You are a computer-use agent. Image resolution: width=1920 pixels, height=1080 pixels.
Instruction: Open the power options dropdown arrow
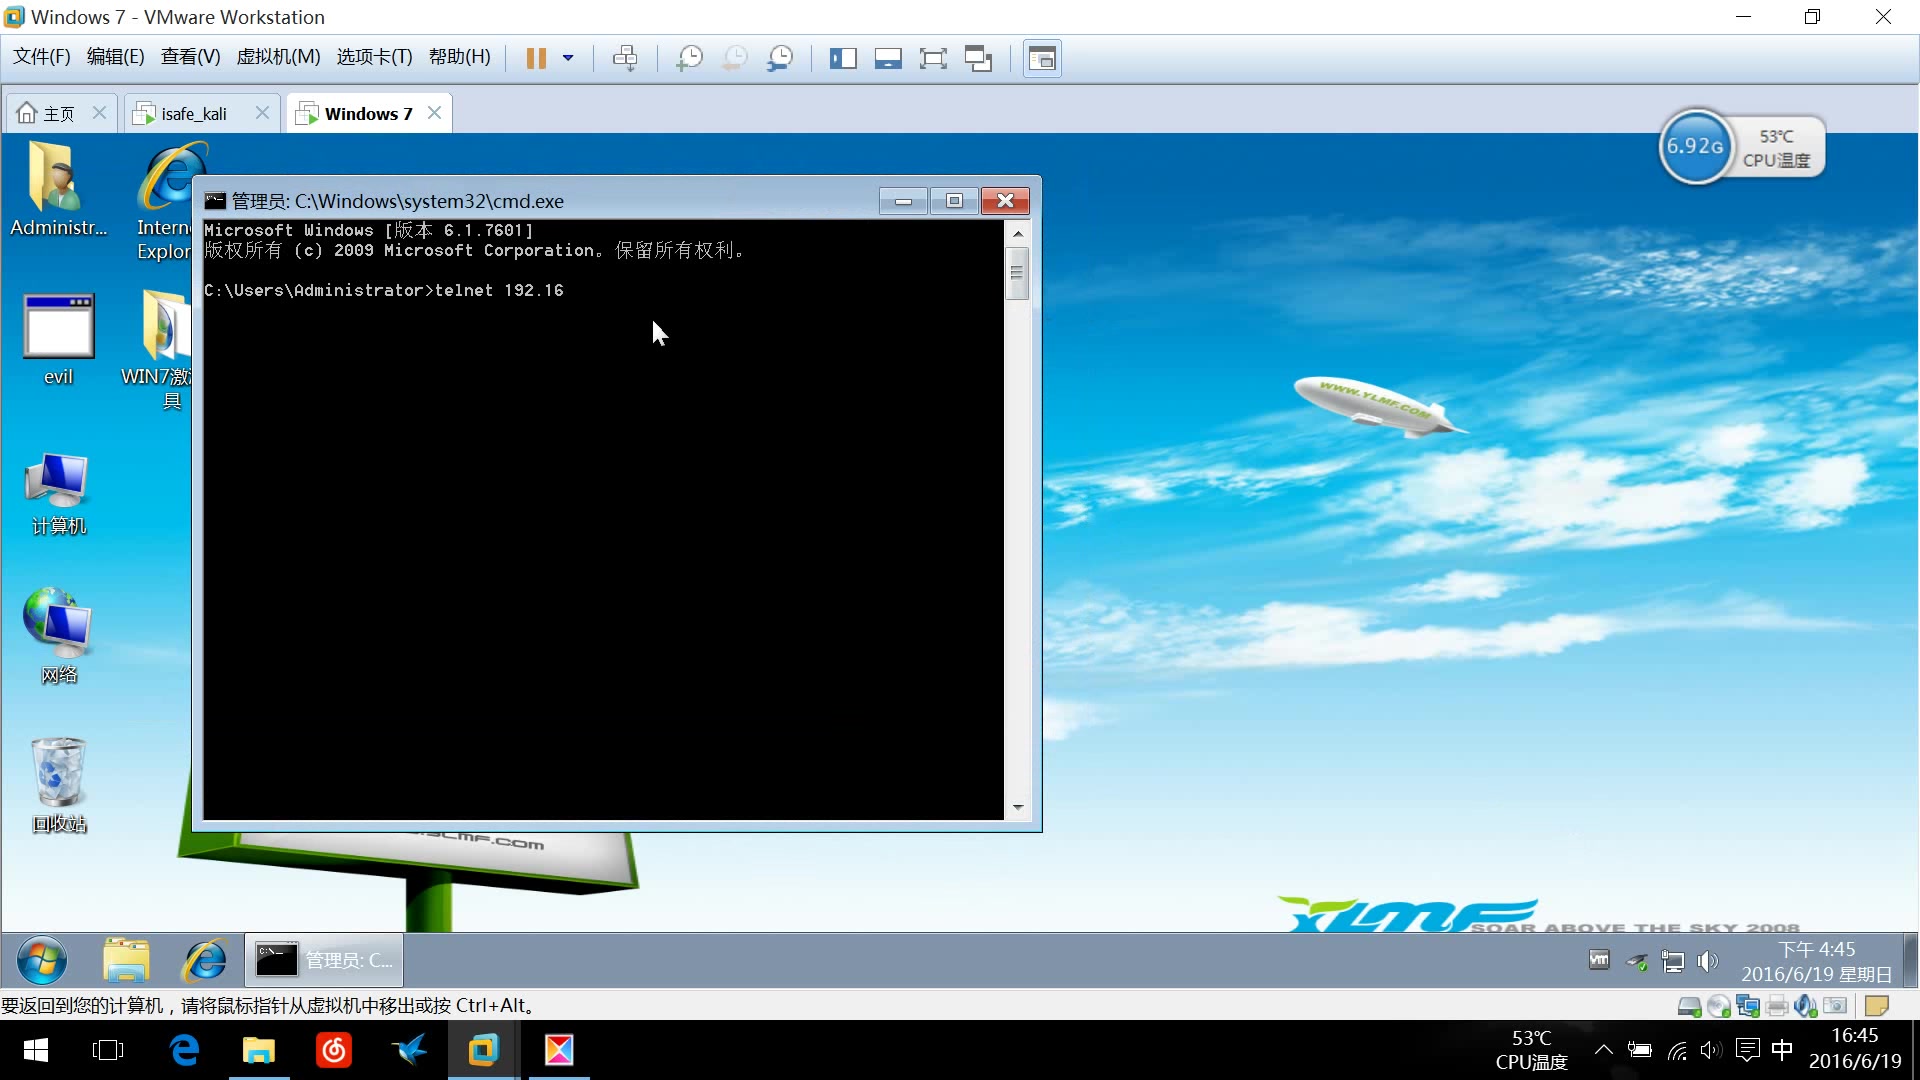coord(568,58)
